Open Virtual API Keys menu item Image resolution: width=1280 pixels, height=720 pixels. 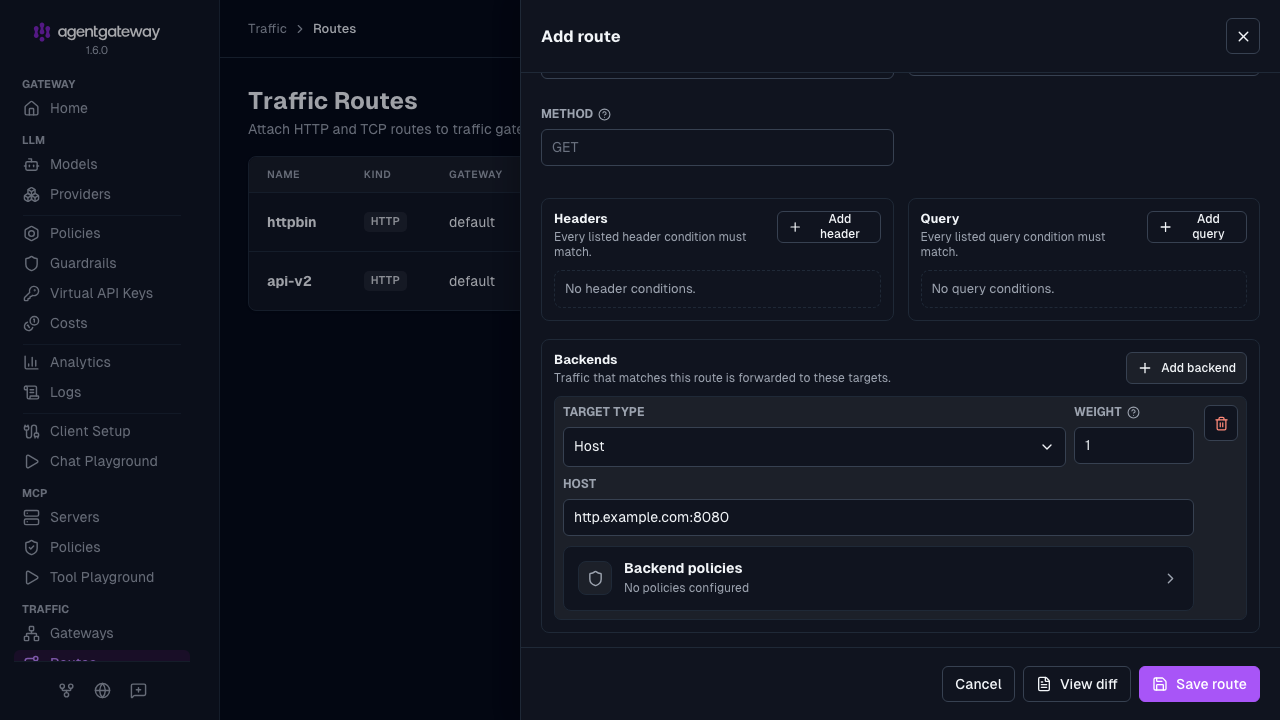pos(102,293)
